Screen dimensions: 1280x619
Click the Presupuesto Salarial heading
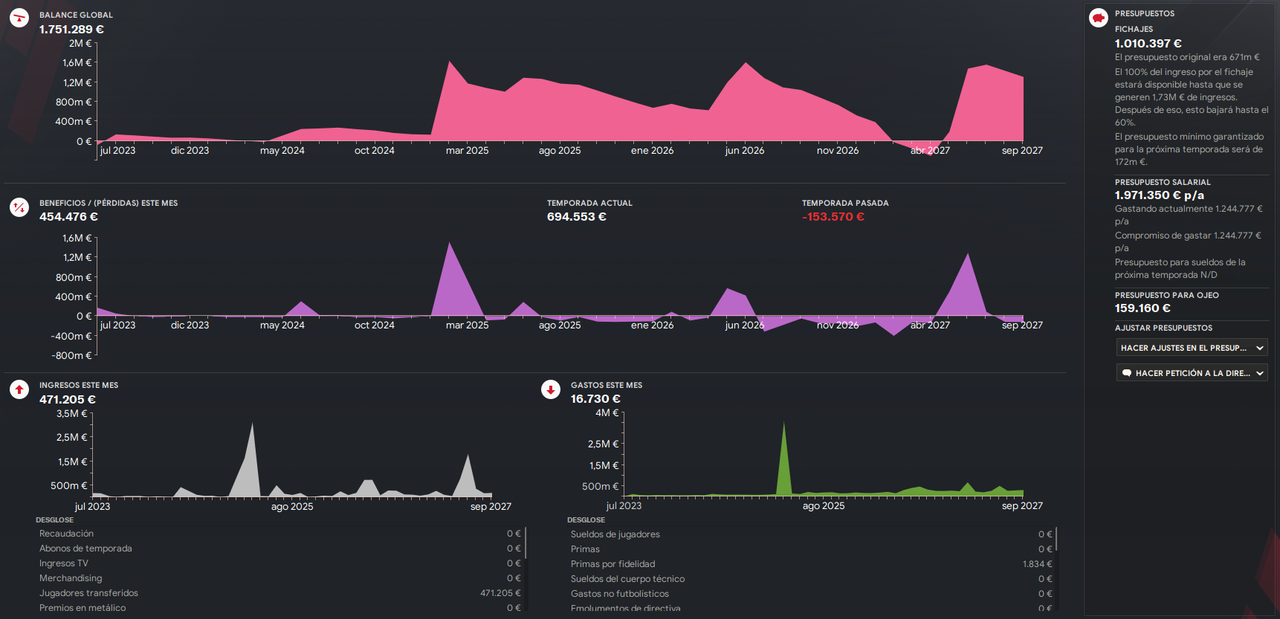(1163, 182)
